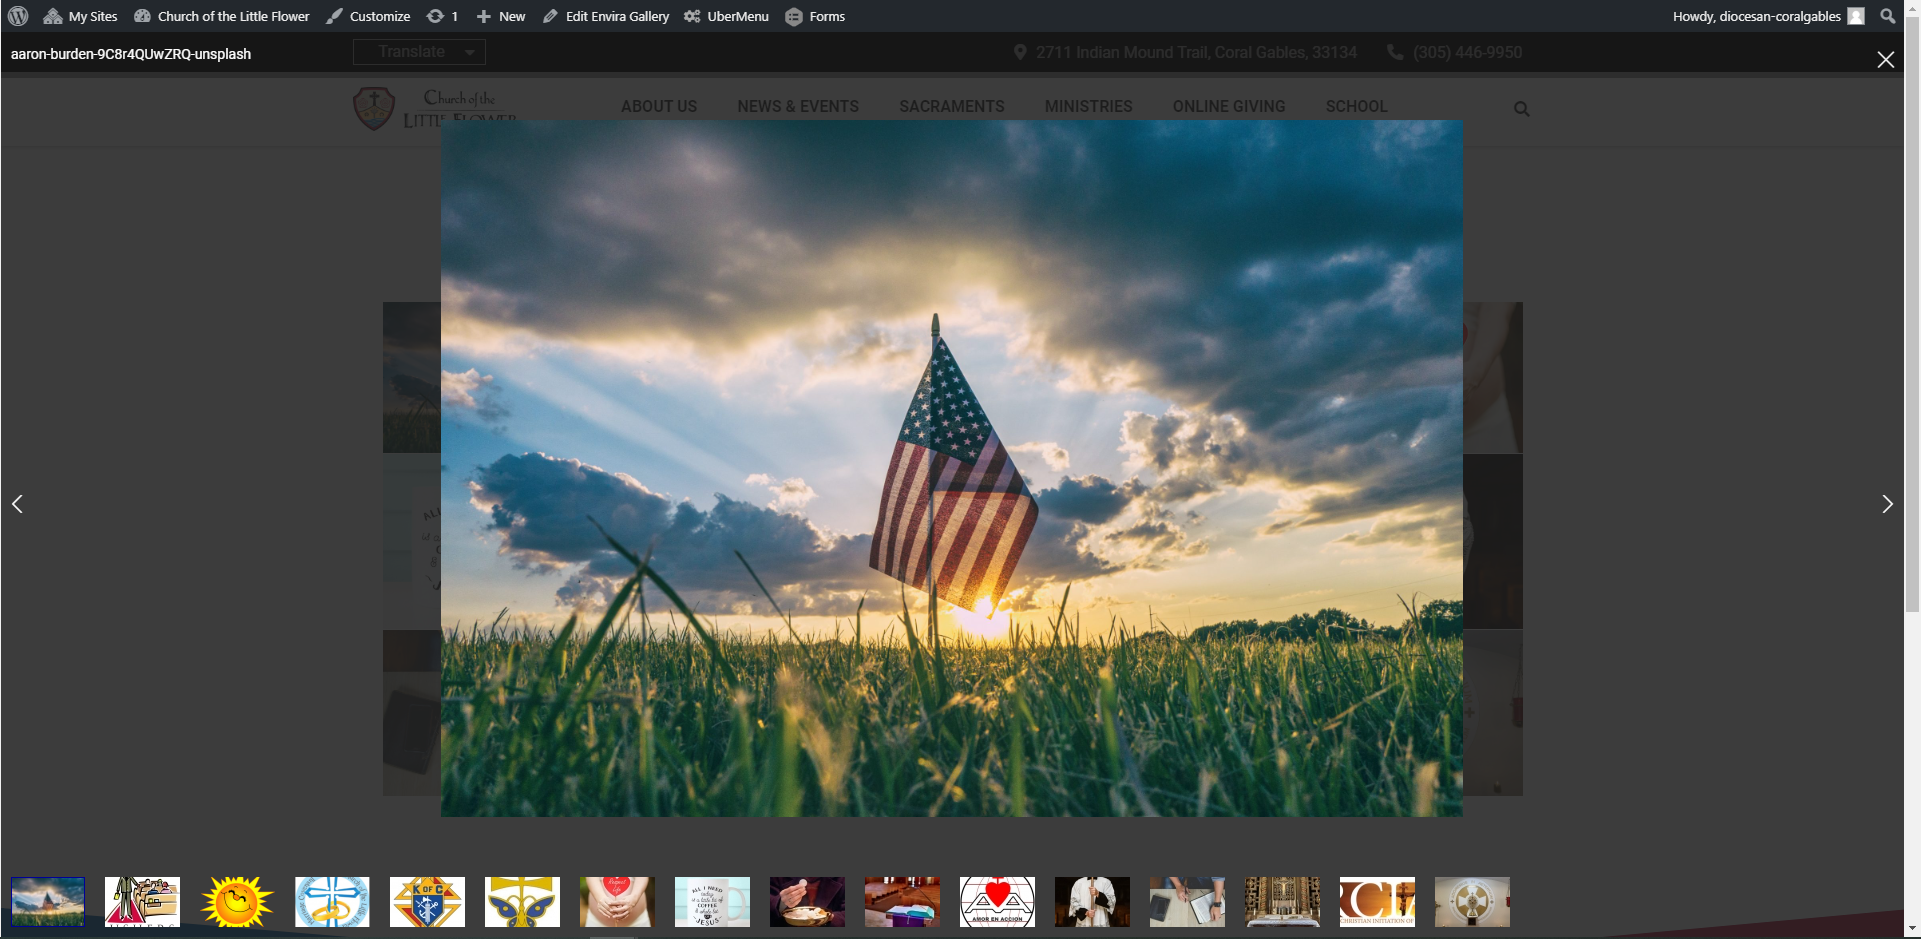
Task: Select the Amor en Accion thumbnail
Action: (997, 901)
